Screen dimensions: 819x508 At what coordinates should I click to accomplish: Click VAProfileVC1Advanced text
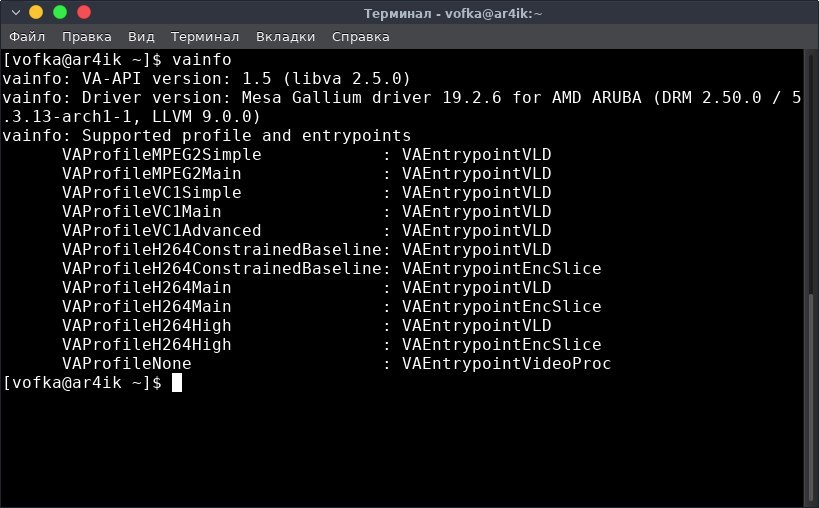(161, 230)
